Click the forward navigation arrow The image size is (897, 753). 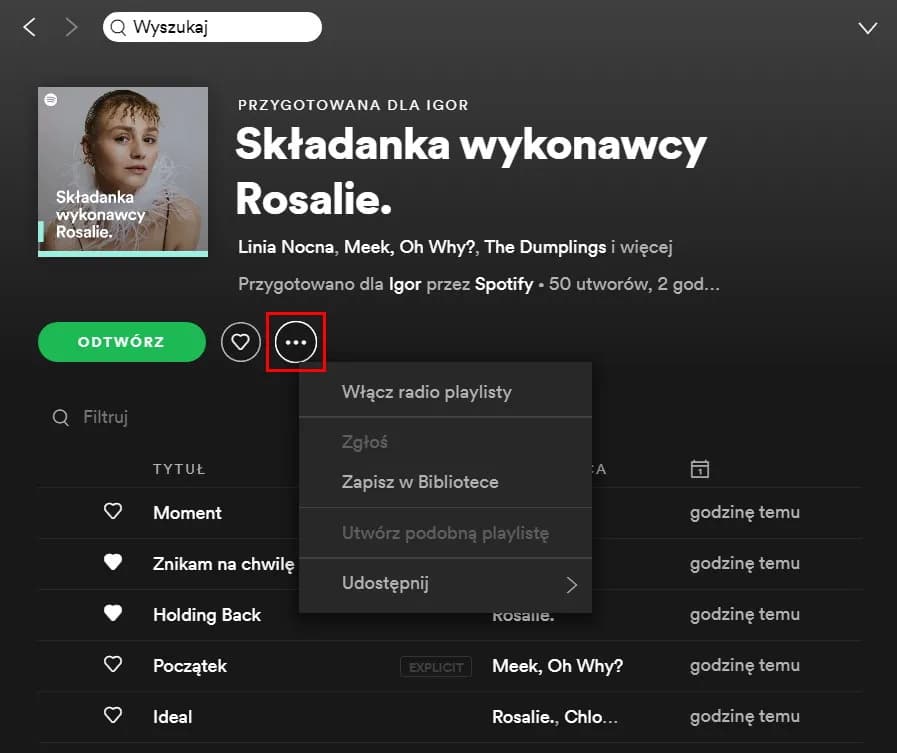70,27
